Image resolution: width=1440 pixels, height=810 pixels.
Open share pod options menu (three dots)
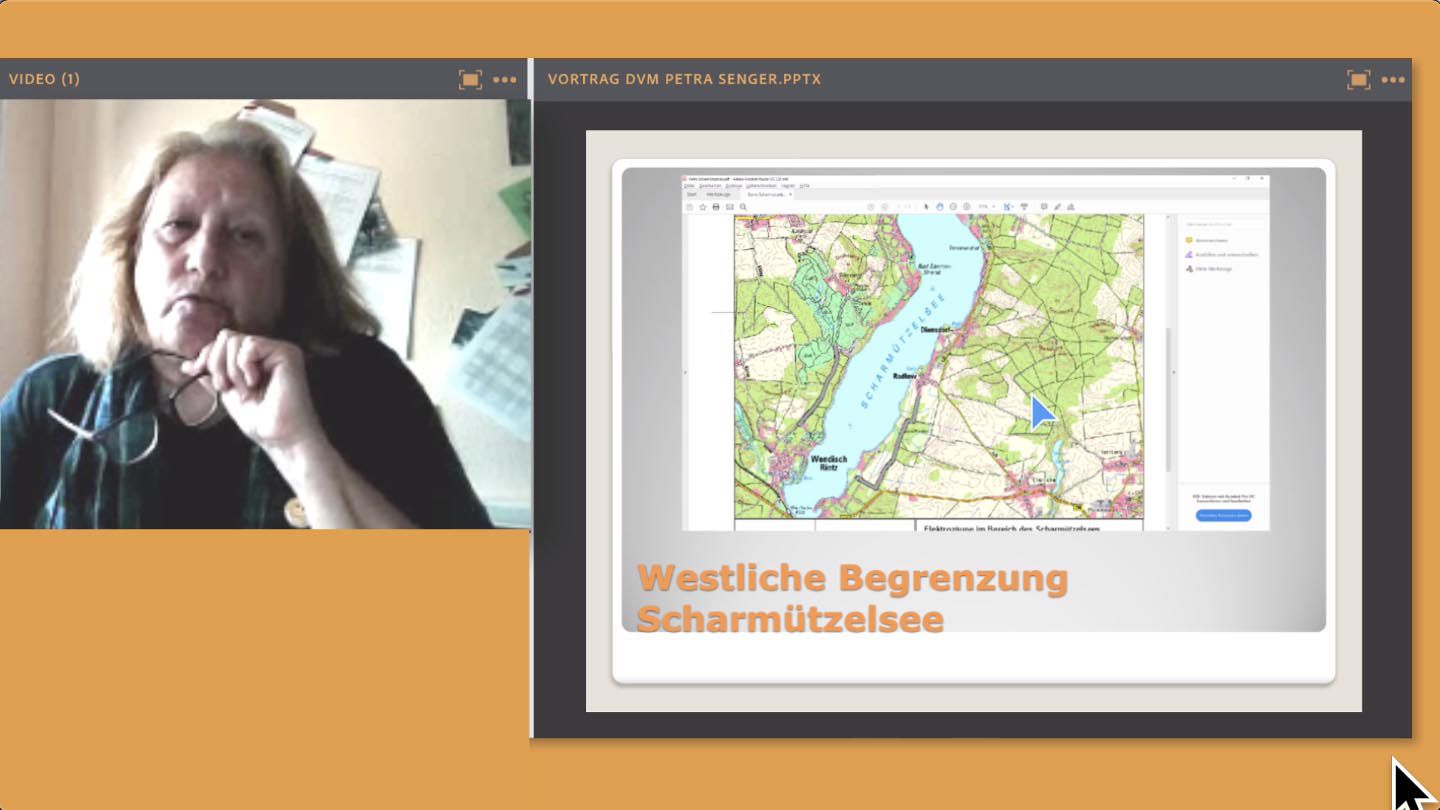[x=1393, y=79]
